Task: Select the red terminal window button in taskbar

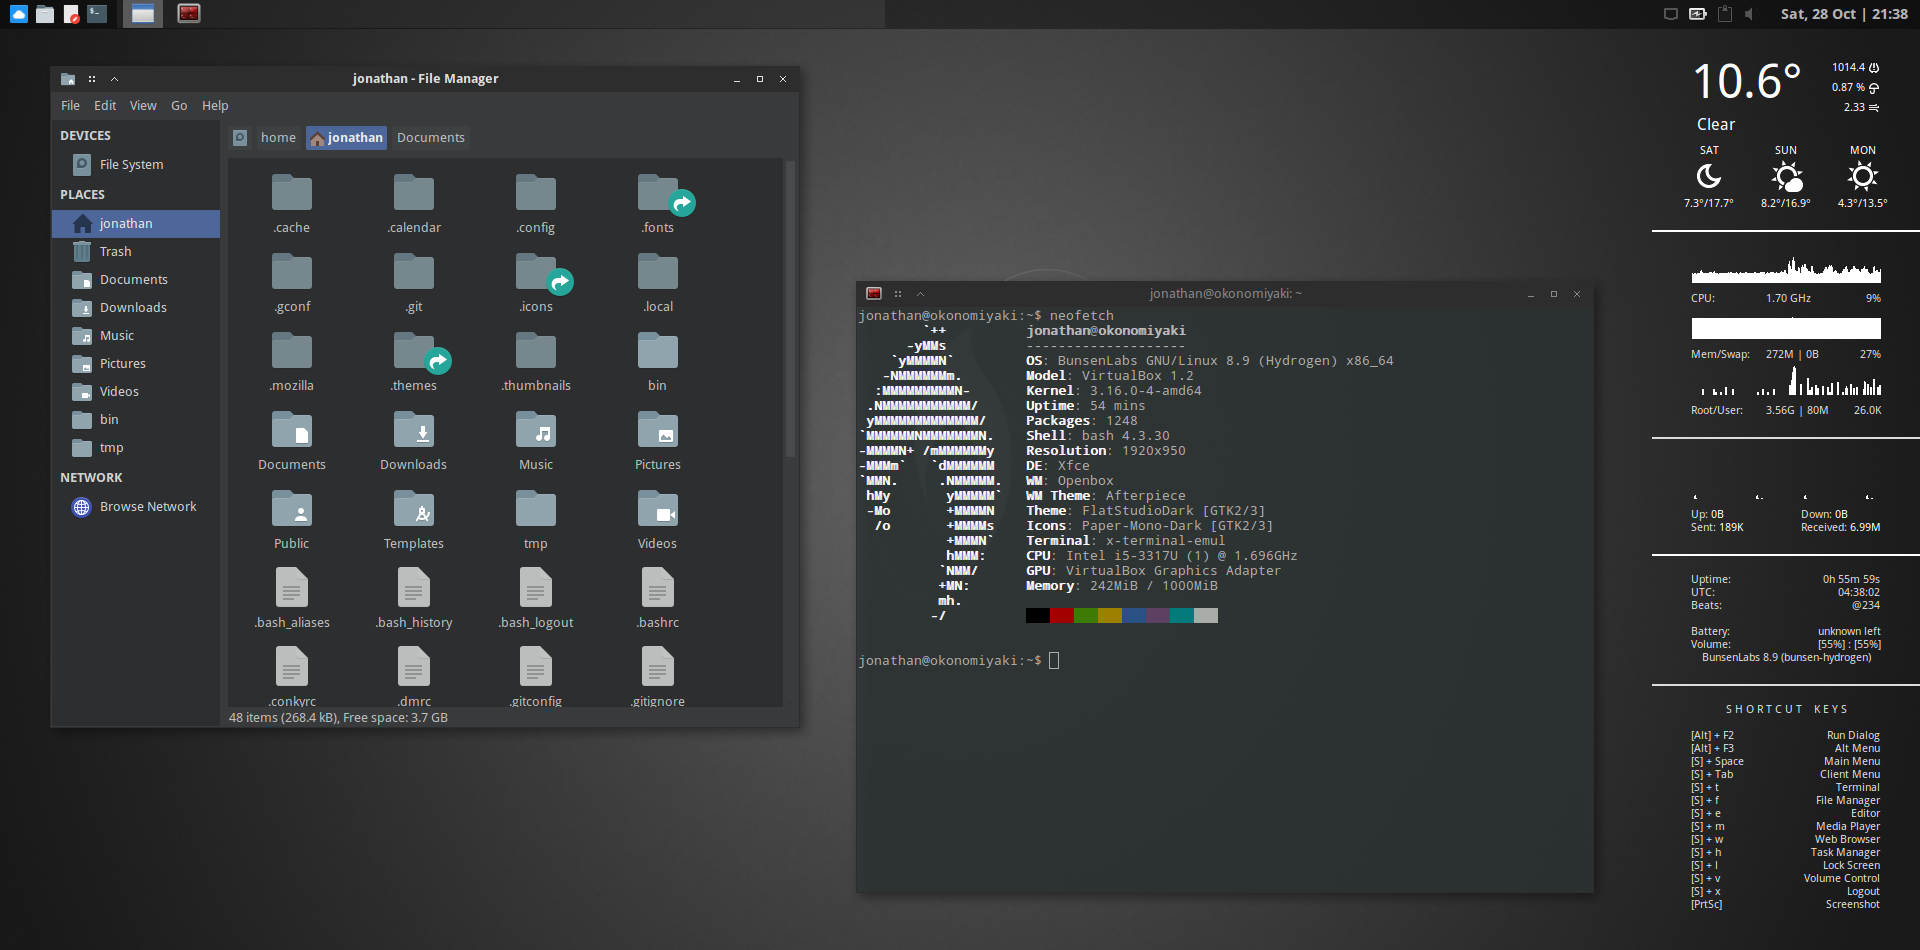Action: coord(189,14)
